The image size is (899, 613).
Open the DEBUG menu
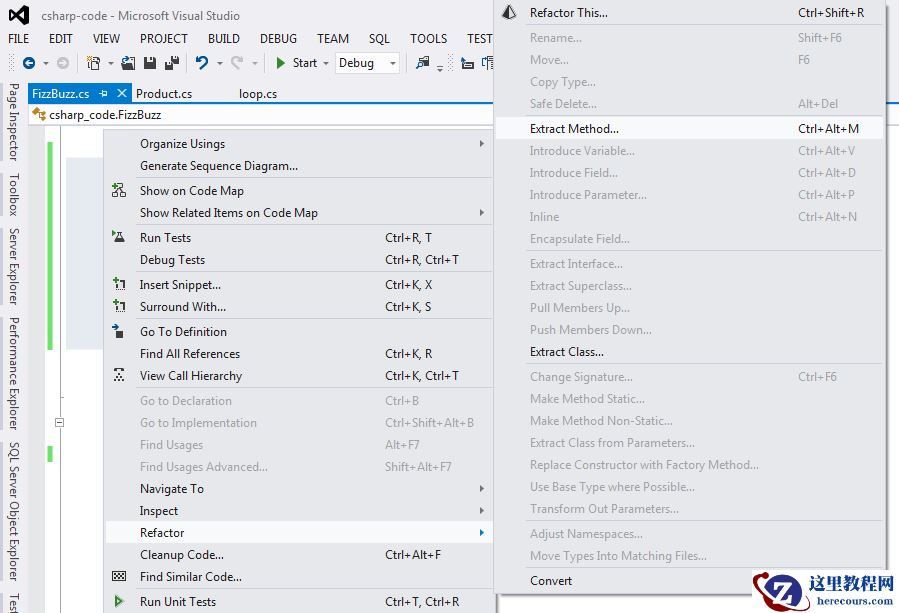pos(278,38)
